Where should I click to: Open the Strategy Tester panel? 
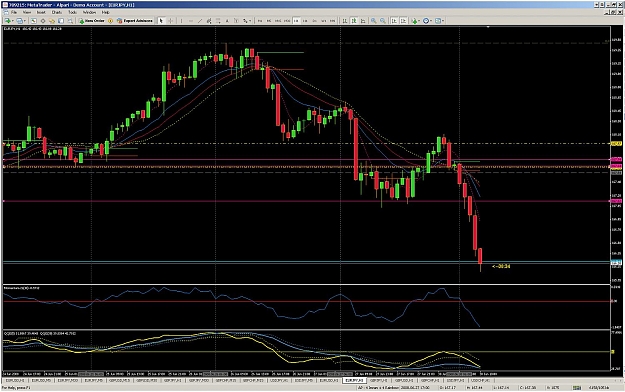pos(70,21)
